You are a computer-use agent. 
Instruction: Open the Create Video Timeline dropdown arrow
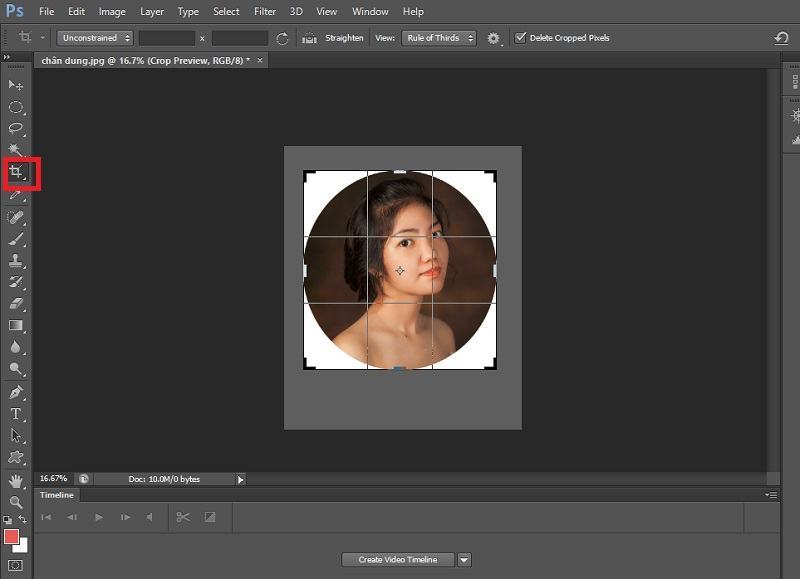click(463, 560)
